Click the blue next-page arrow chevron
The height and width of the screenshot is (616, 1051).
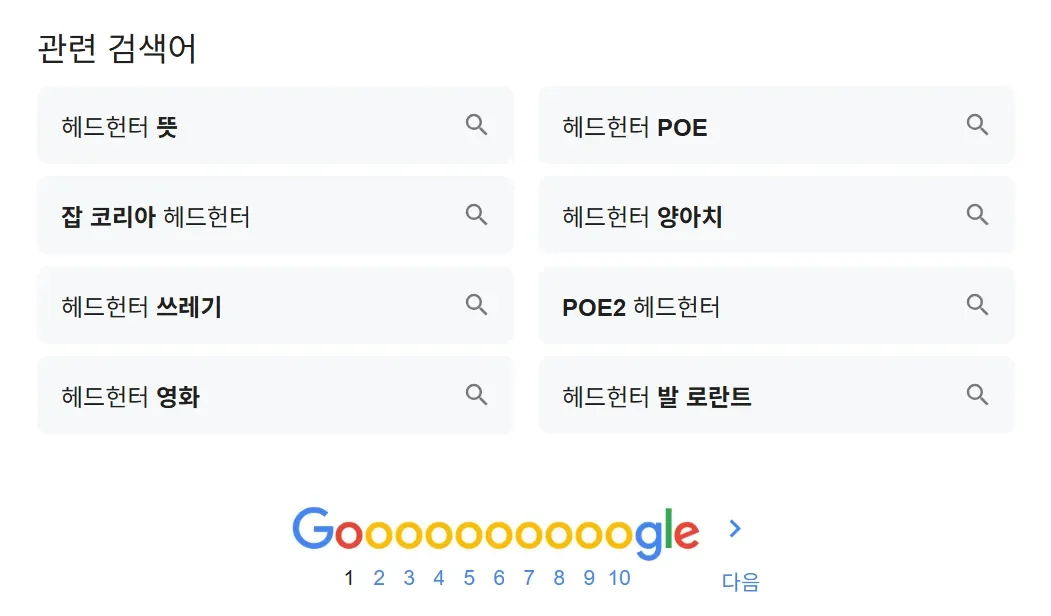(736, 529)
